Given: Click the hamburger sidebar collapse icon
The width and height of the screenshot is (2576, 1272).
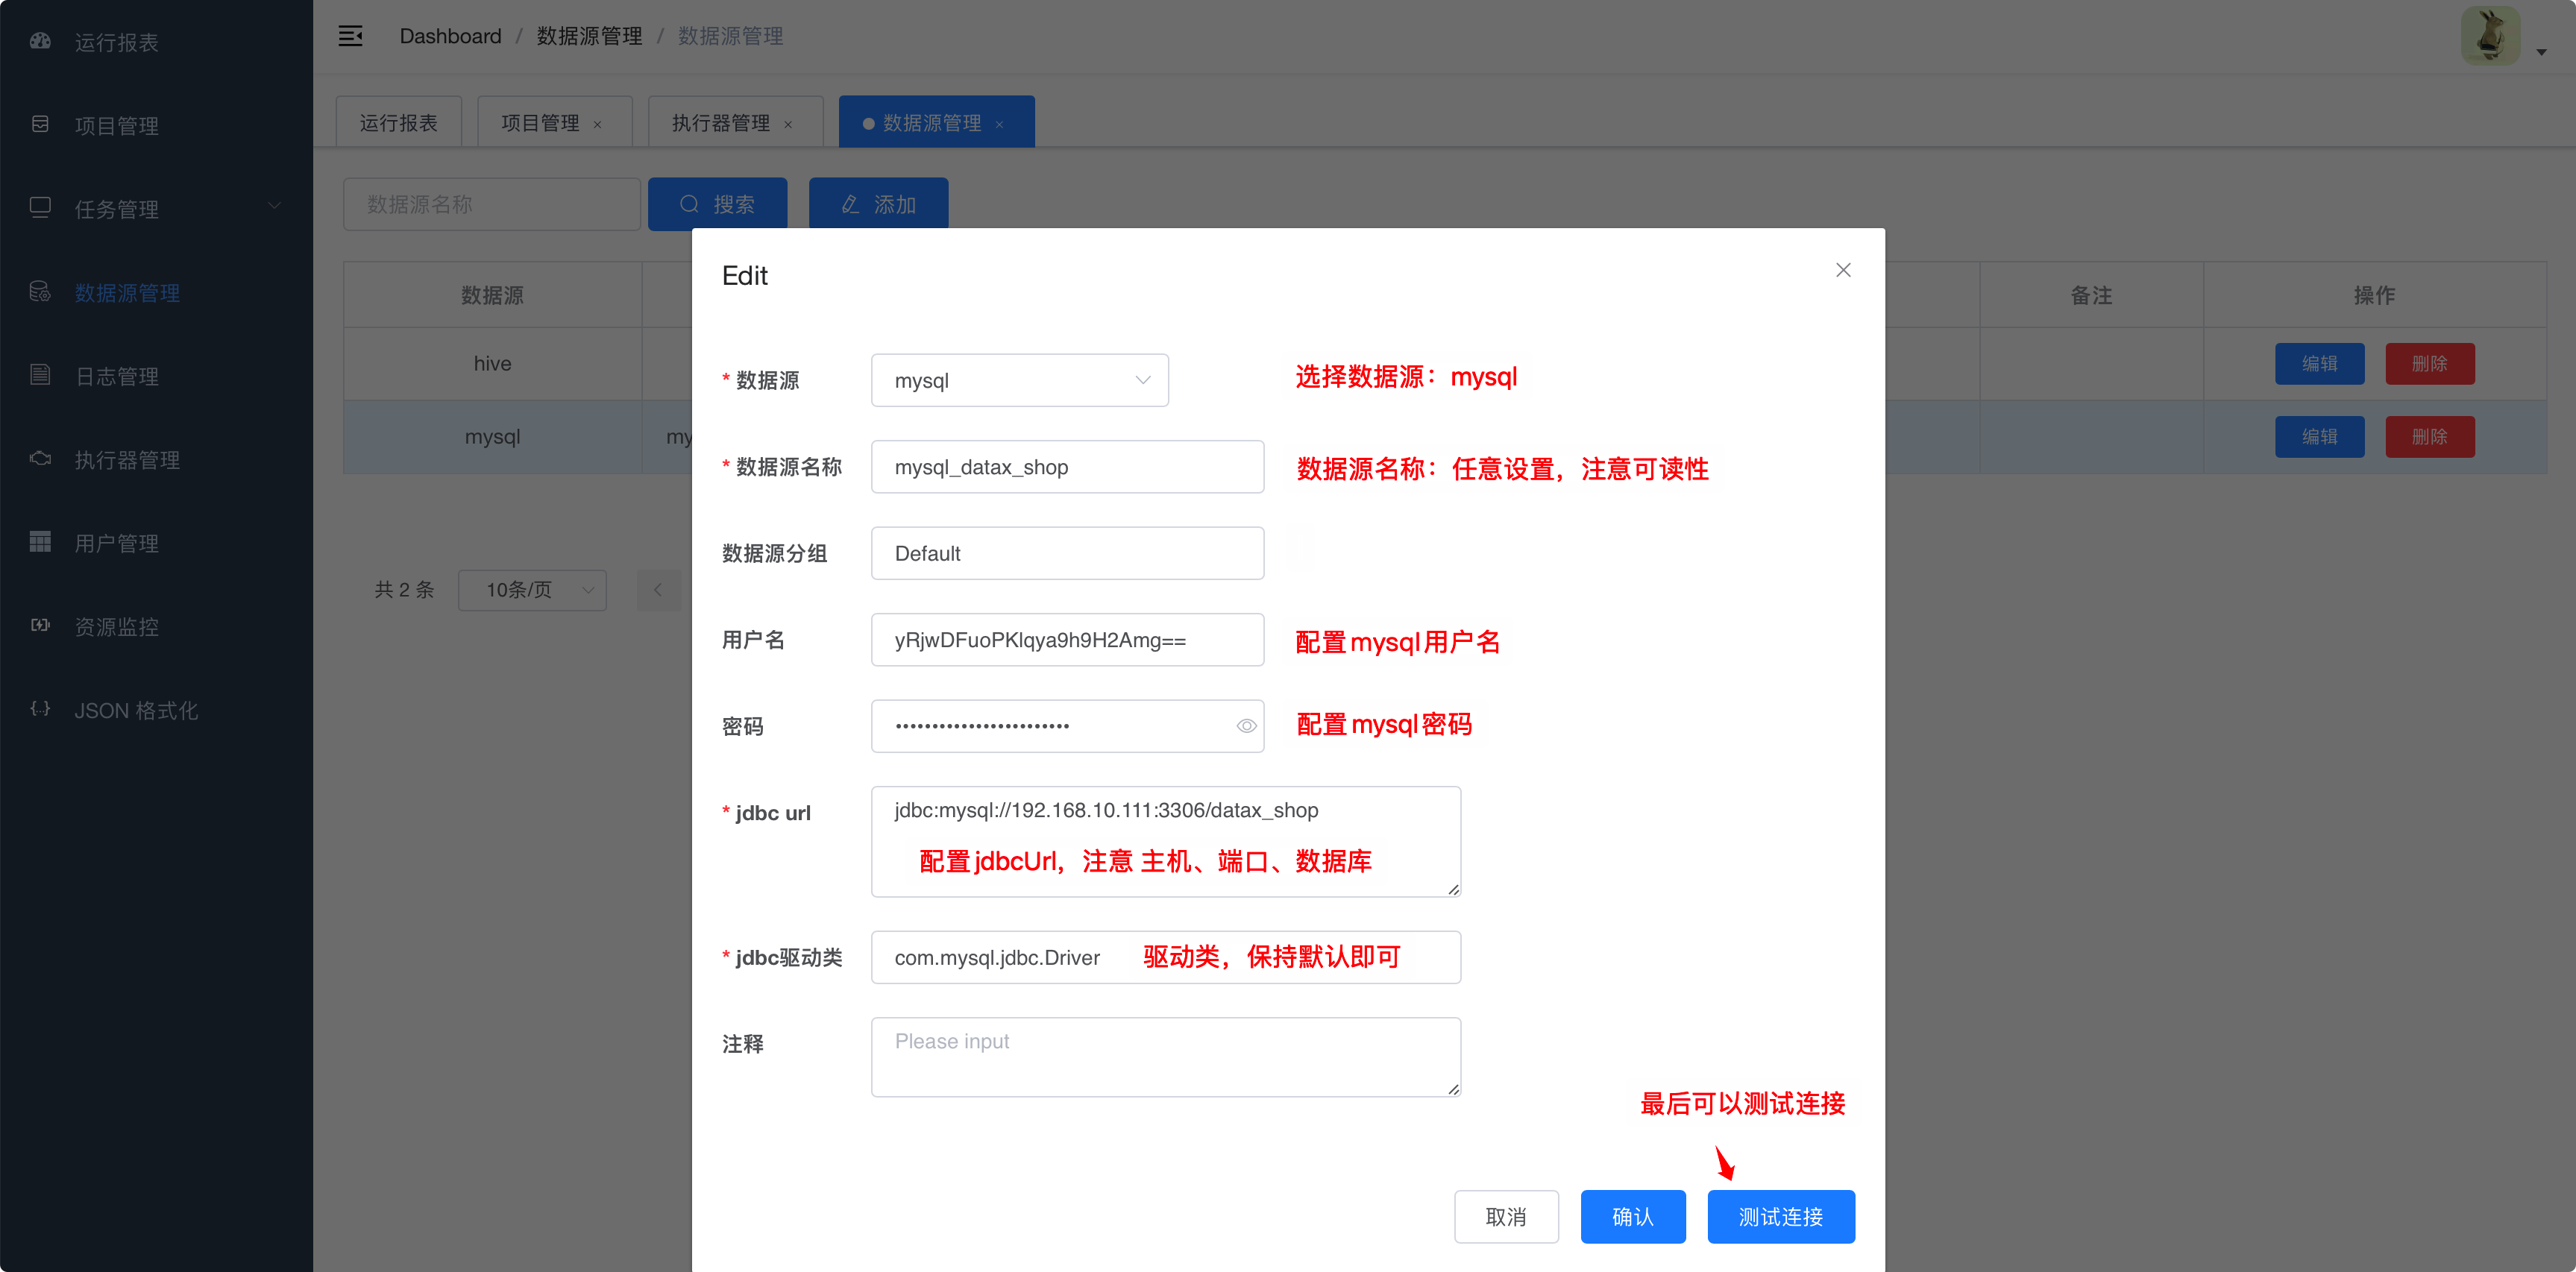Looking at the screenshot, I should [x=350, y=36].
